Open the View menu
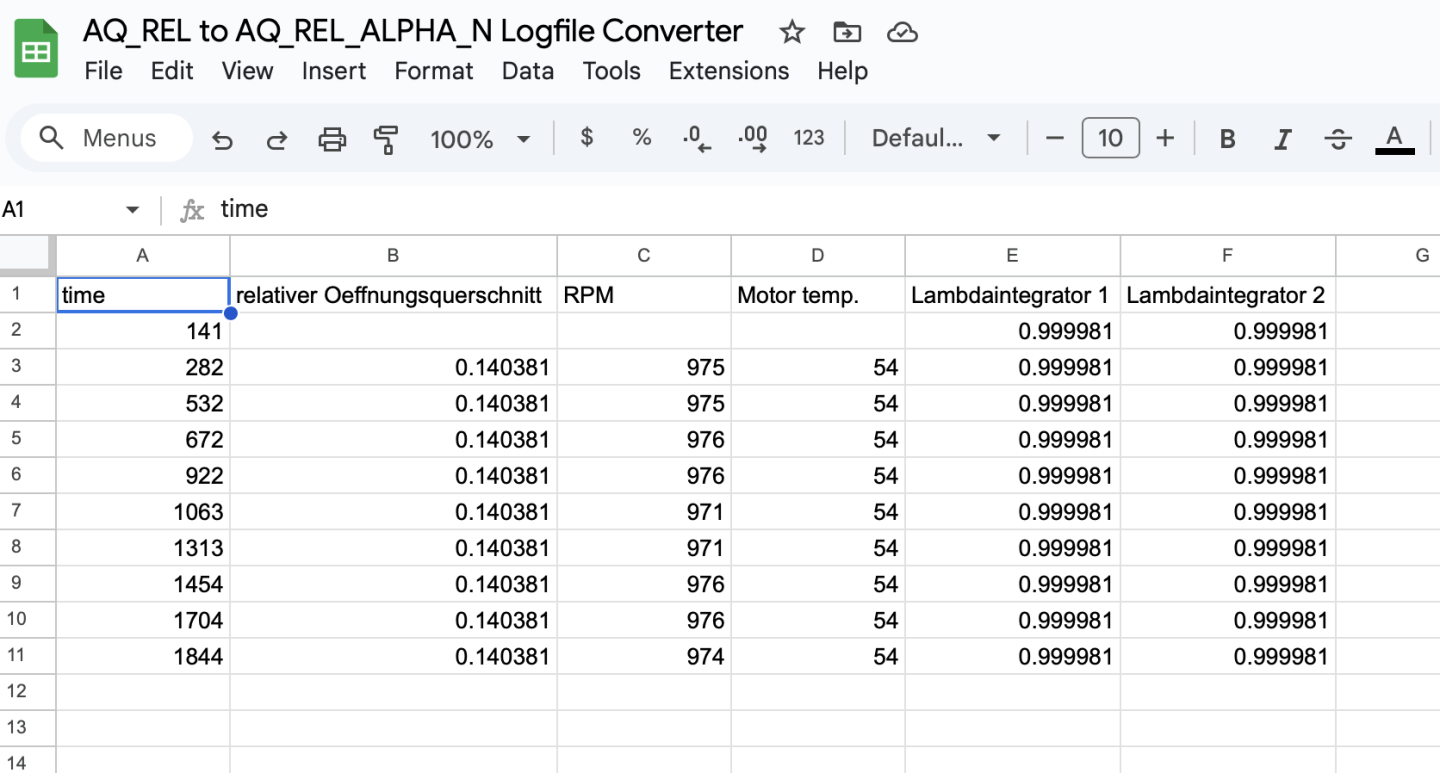Image resolution: width=1440 pixels, height=773 pixels. coord(247,71)
